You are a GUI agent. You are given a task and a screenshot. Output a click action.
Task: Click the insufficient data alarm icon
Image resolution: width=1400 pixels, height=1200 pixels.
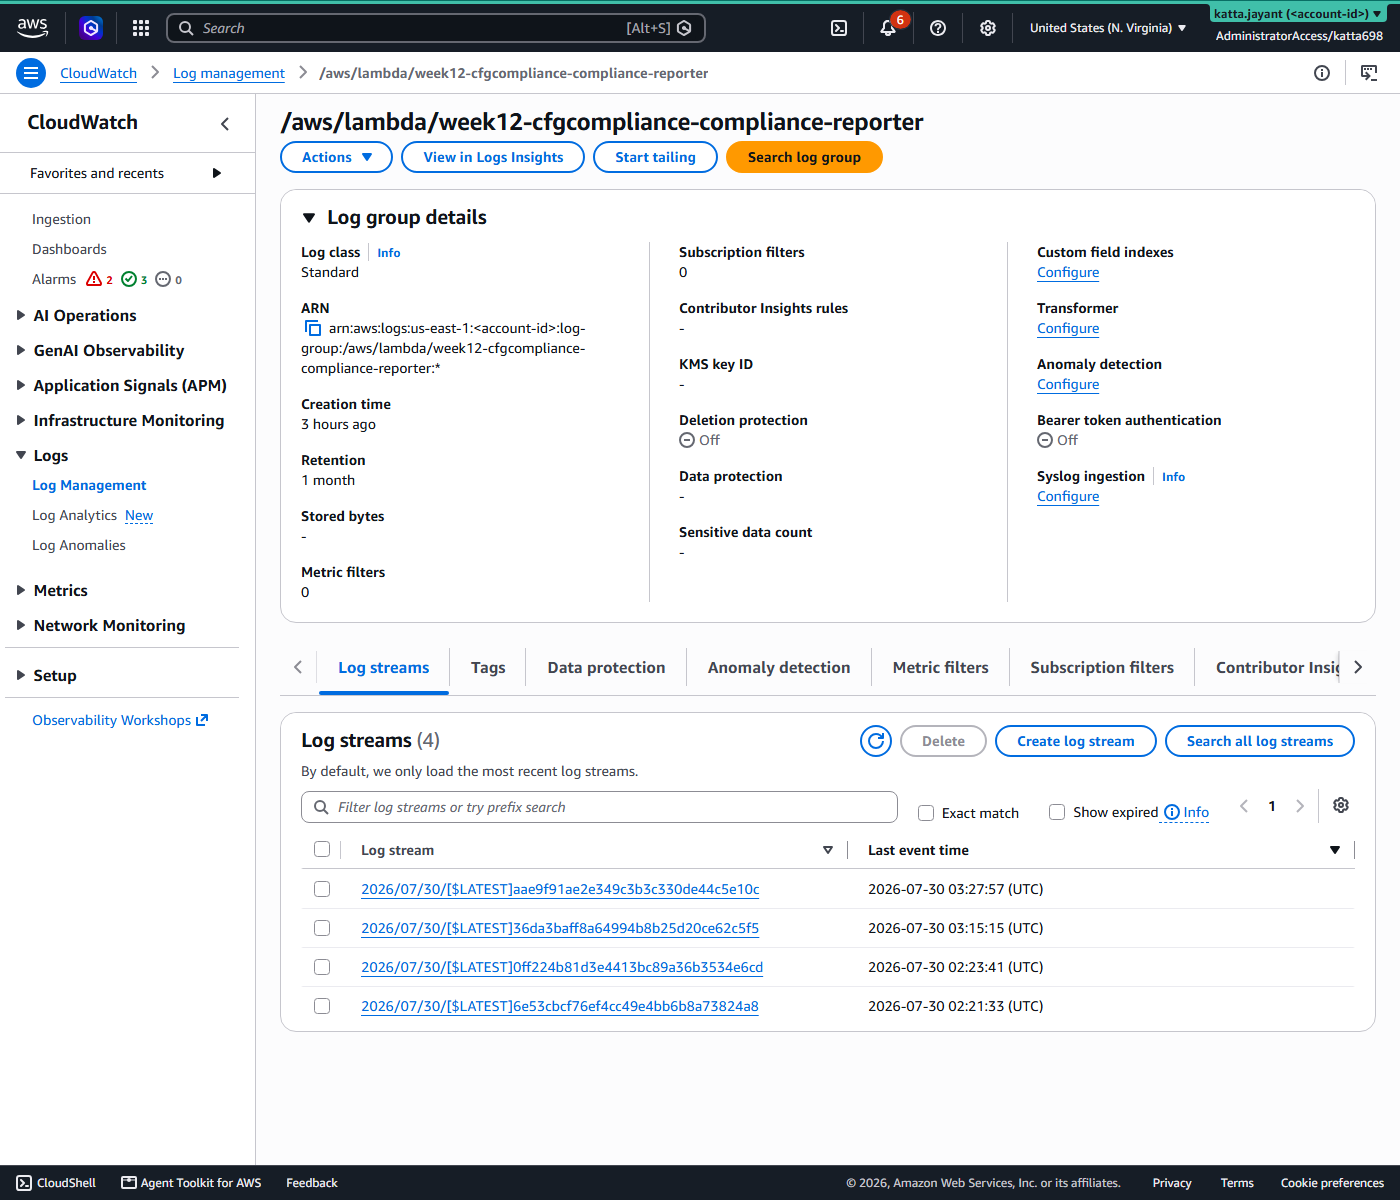[163, 279]
